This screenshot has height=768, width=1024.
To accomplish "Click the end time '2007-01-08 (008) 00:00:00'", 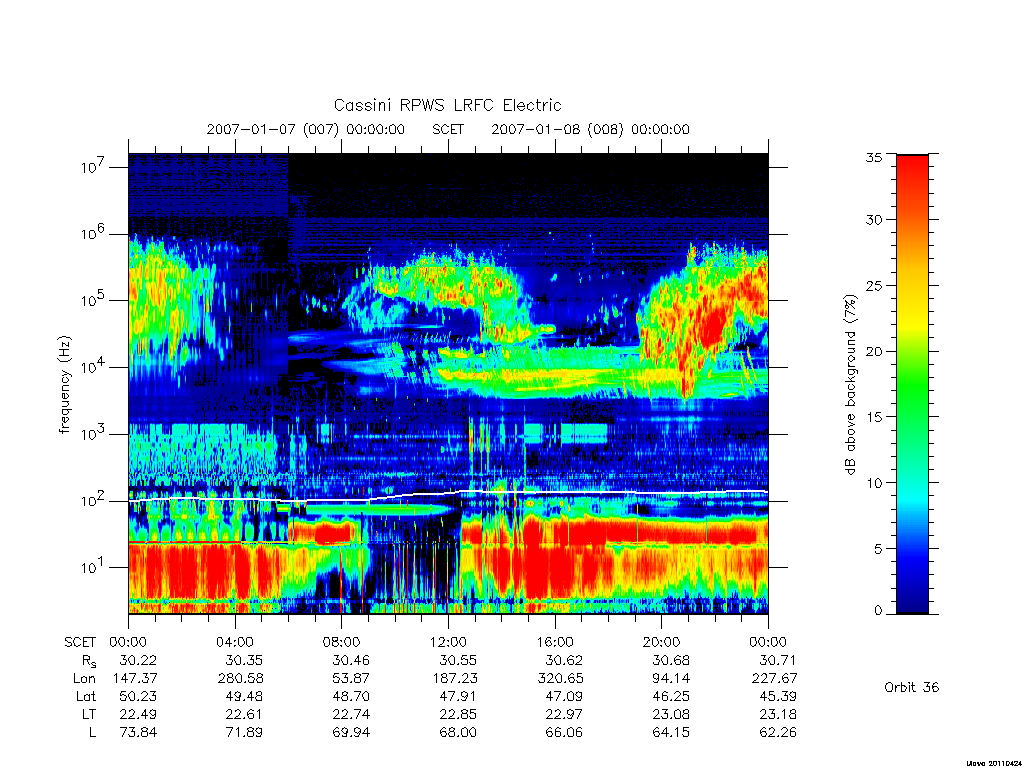I will pyautogui.click(x=590, y=129).
